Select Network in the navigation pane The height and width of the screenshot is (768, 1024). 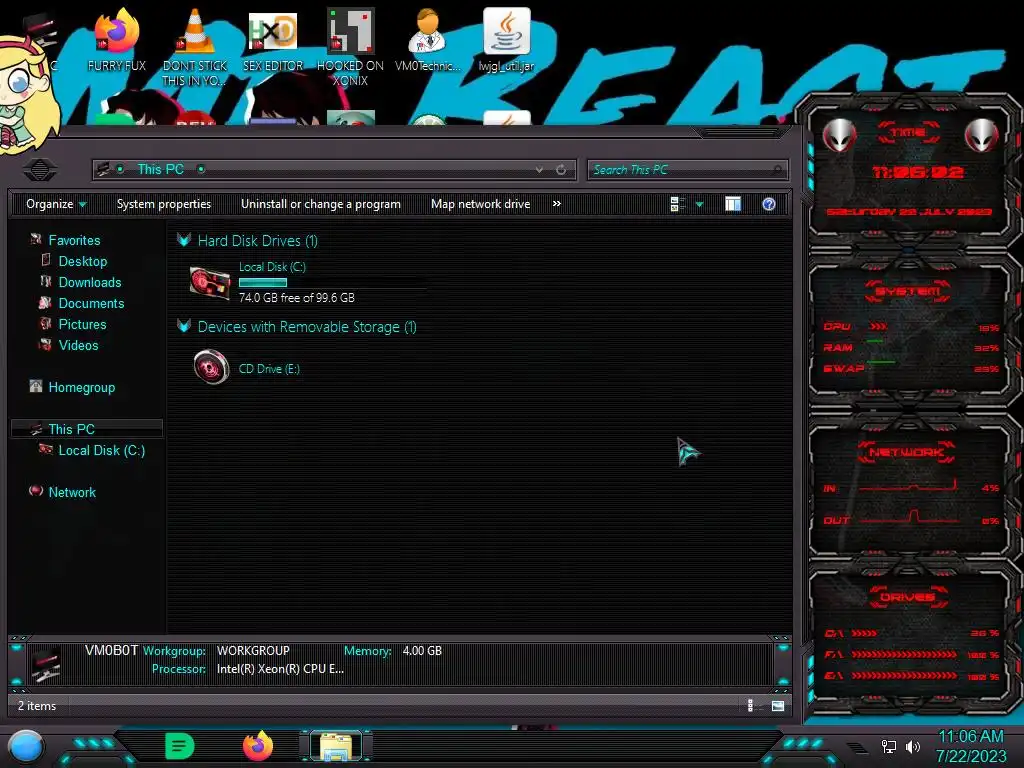click(x=72, y=492)
